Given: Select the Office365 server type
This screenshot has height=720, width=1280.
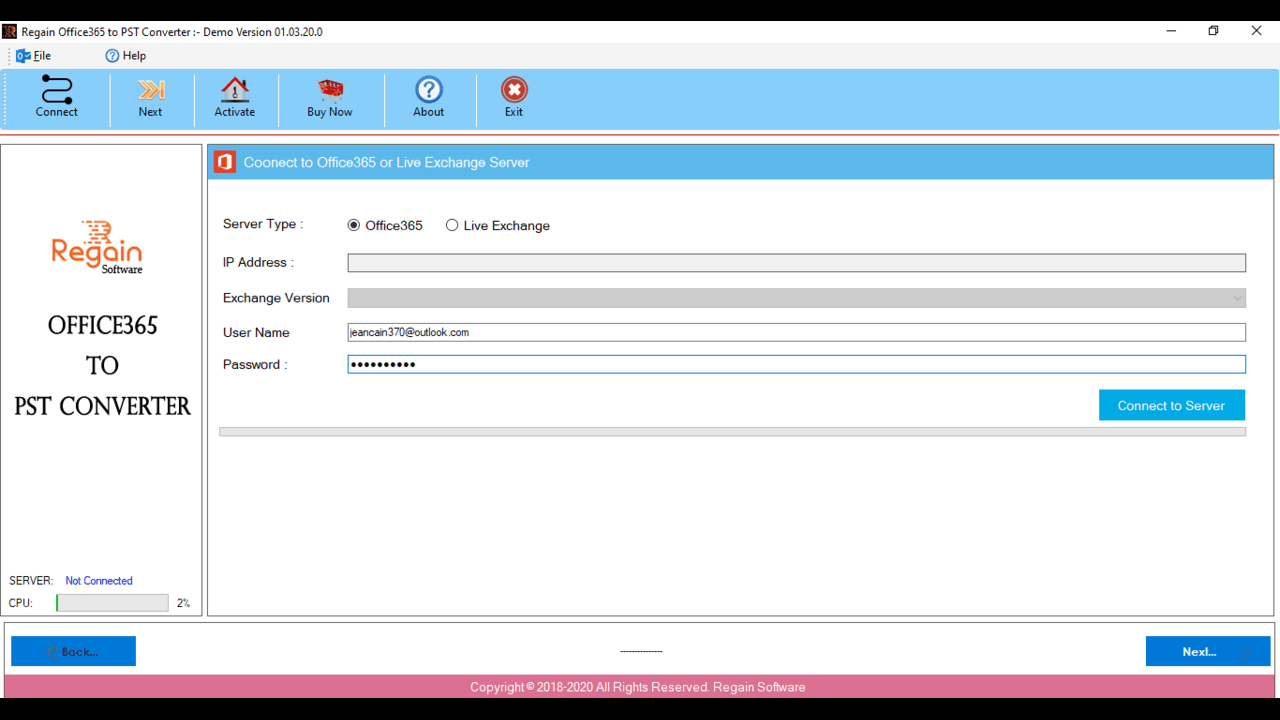Looking at the screenshot, I should click(x=385, y=225).
